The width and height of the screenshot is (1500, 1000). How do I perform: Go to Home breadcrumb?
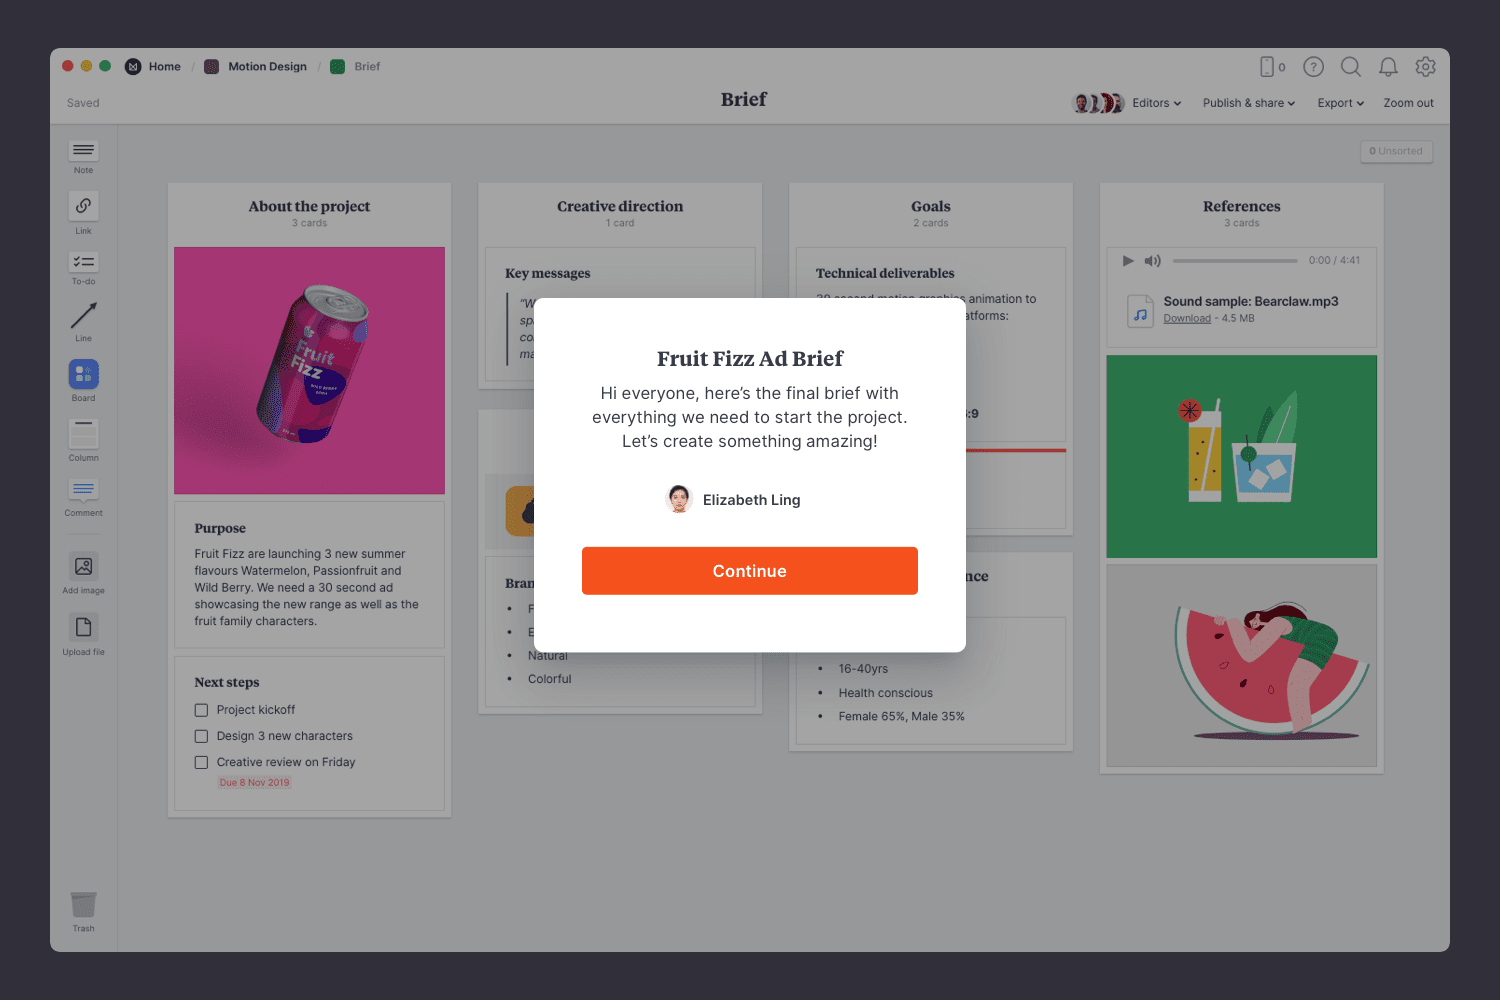(164, 67)
